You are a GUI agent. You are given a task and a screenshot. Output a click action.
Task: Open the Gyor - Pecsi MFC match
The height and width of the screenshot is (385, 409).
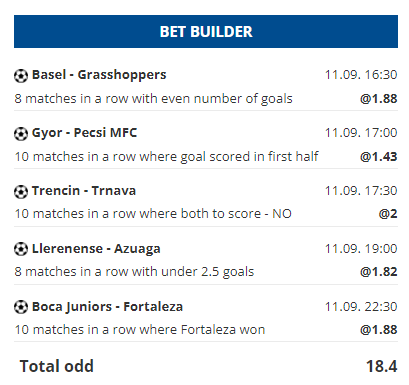click(84, 133)
